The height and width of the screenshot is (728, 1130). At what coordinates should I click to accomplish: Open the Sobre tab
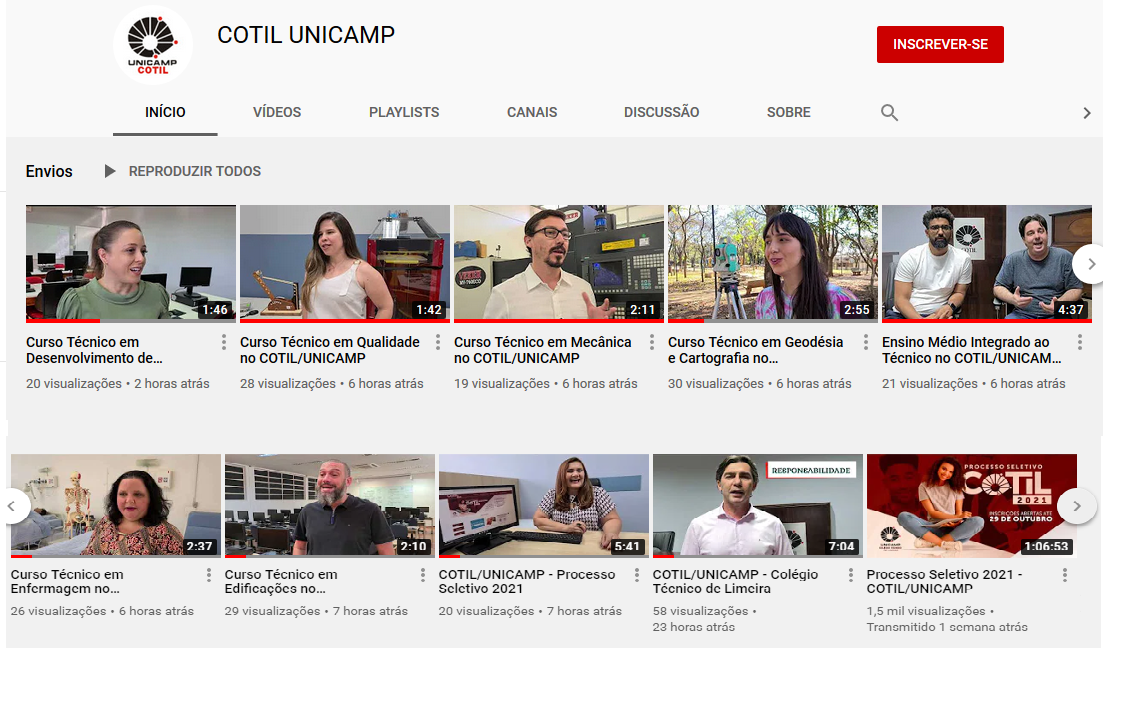click(x=788, y=112)
